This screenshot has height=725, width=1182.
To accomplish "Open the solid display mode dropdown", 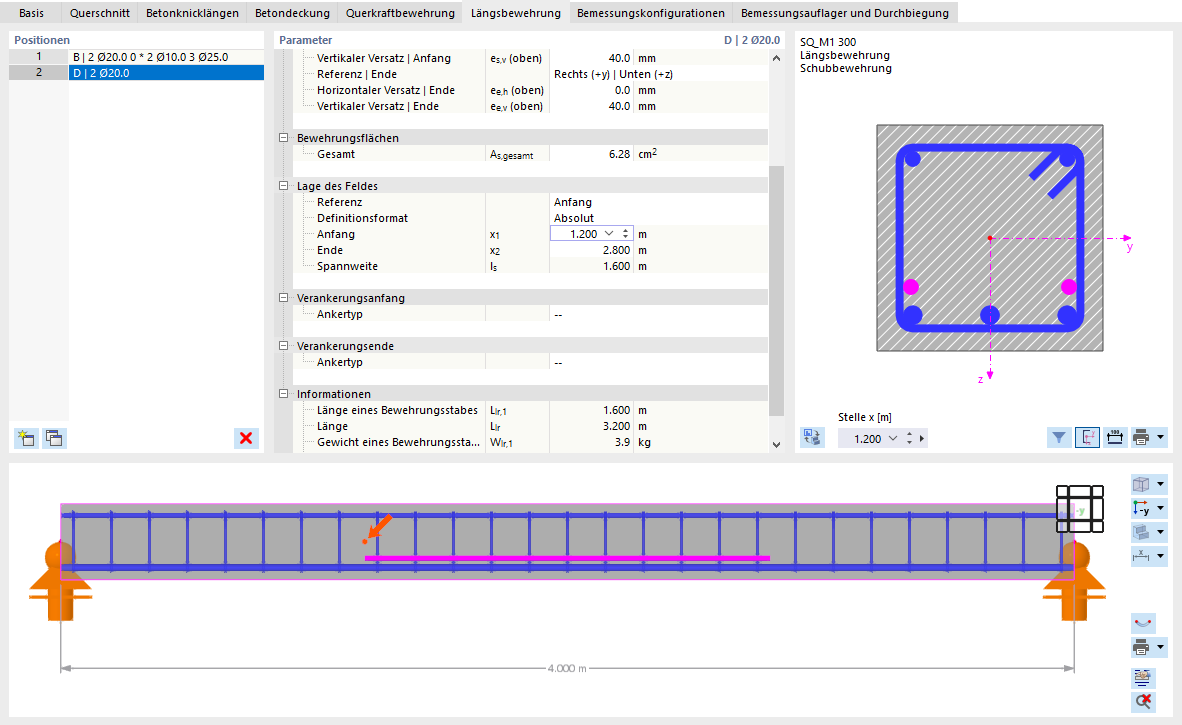I will (1160, 532).
